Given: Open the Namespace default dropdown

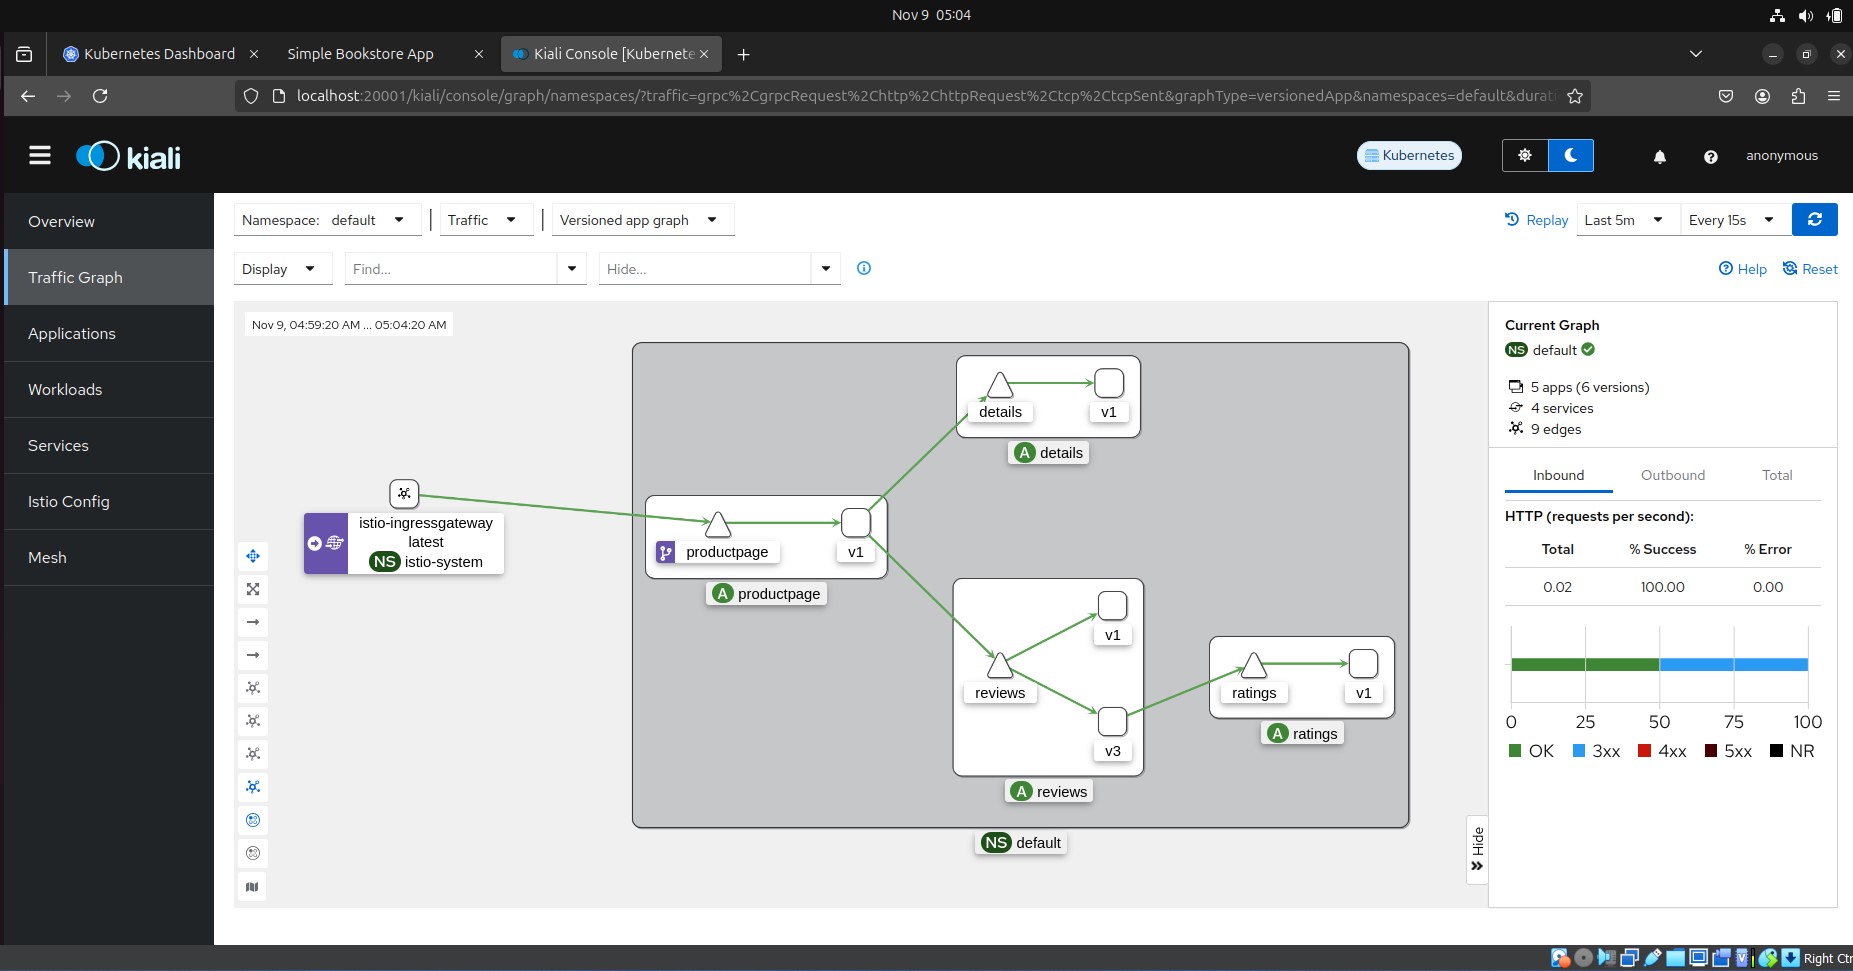Looking at the screenshot, I should (x=327, y=220).
